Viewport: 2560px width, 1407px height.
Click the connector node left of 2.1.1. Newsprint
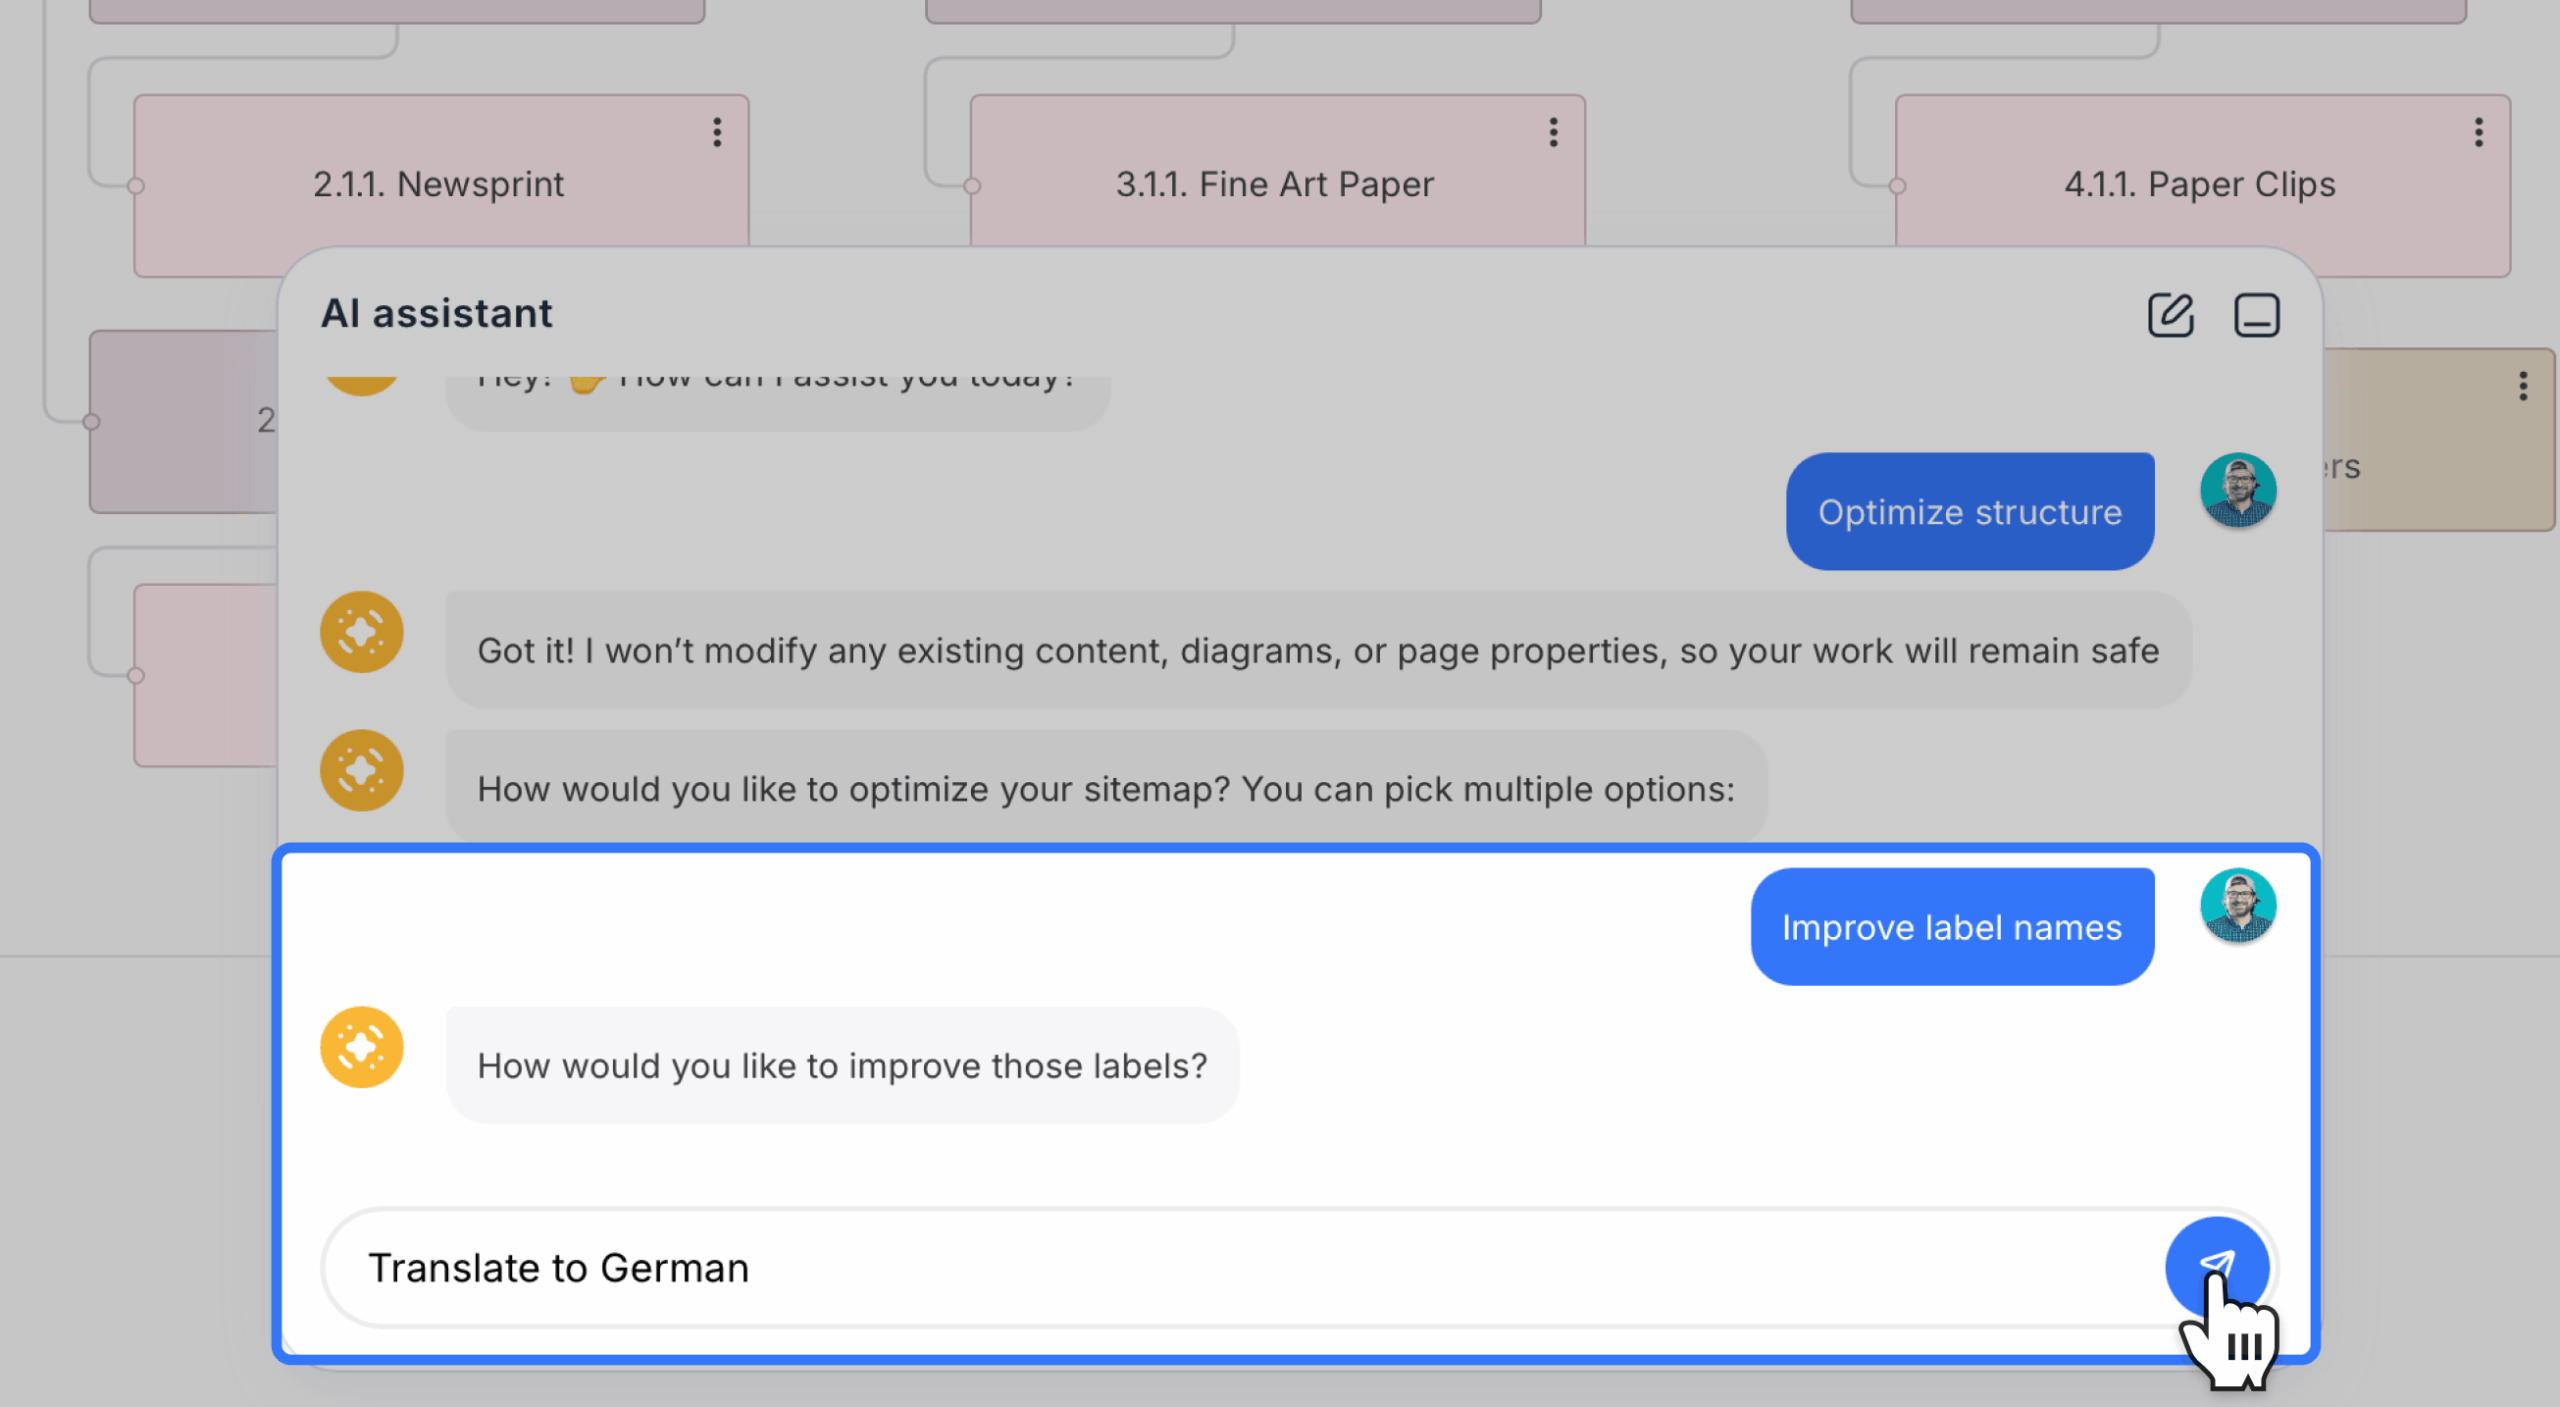(136, 186)
